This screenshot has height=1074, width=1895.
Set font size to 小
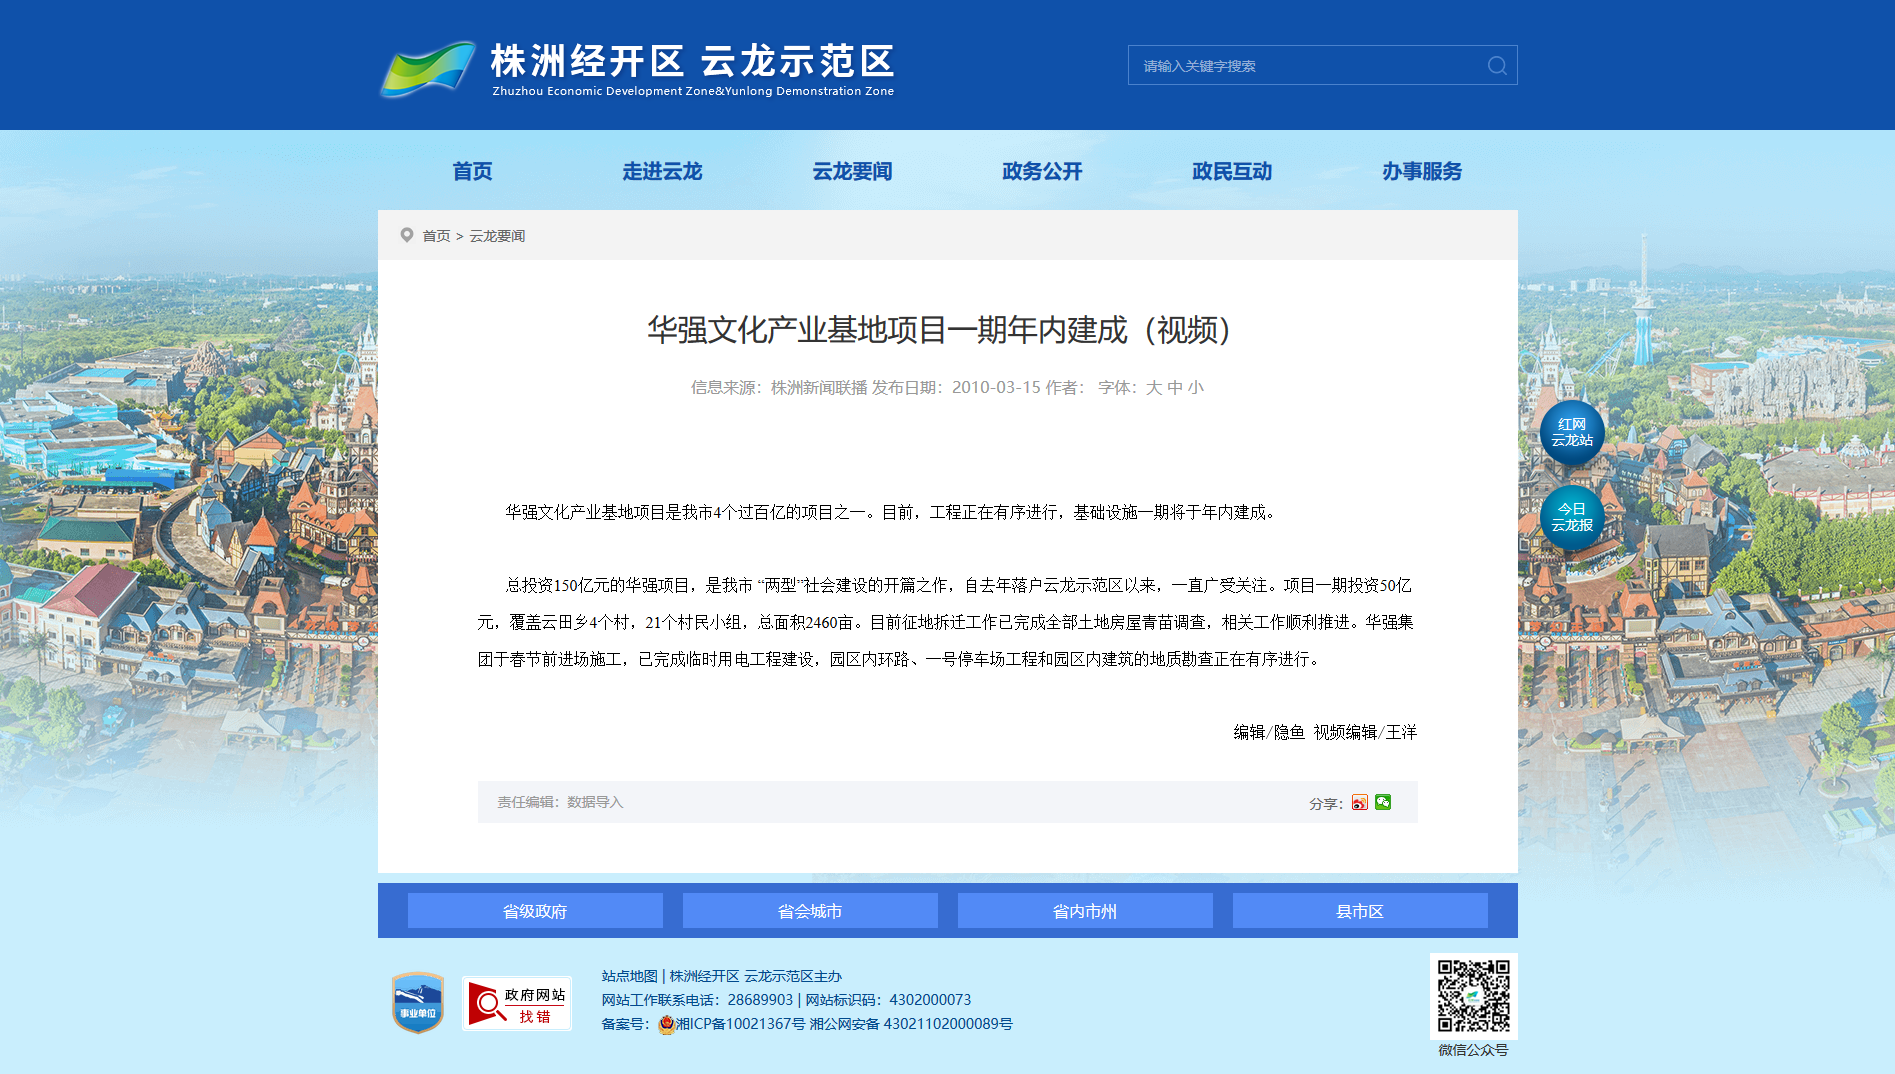tap(1196, 388)
